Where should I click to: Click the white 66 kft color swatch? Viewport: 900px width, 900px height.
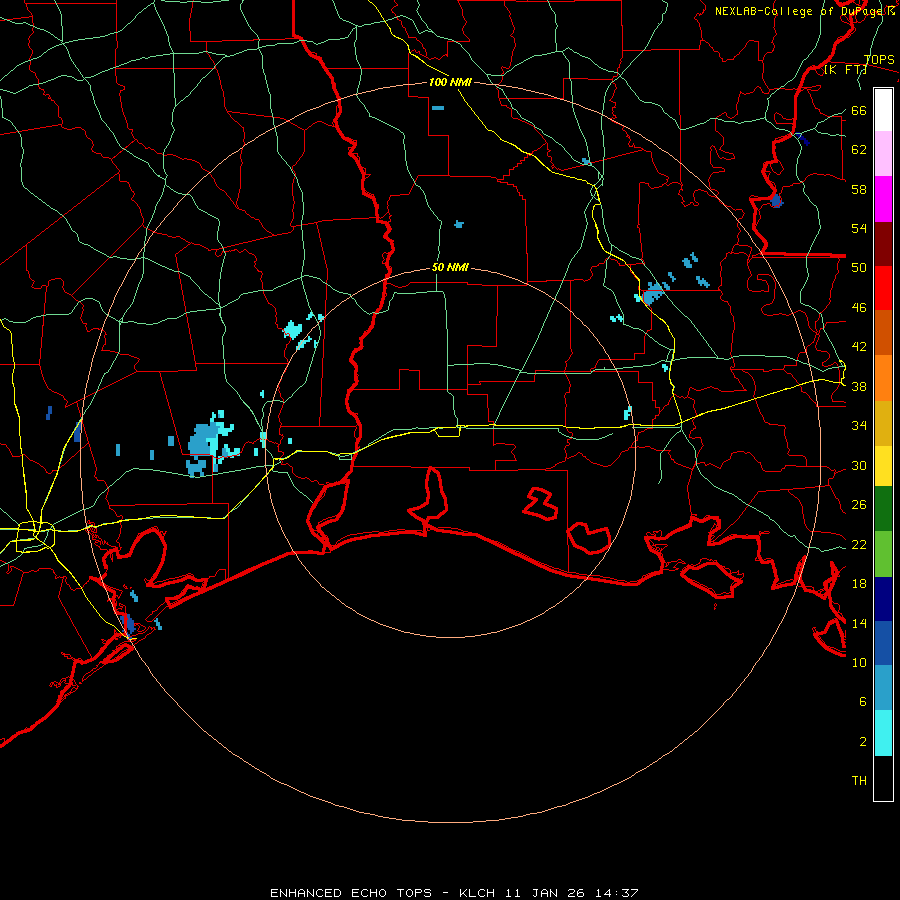(883, 110)
